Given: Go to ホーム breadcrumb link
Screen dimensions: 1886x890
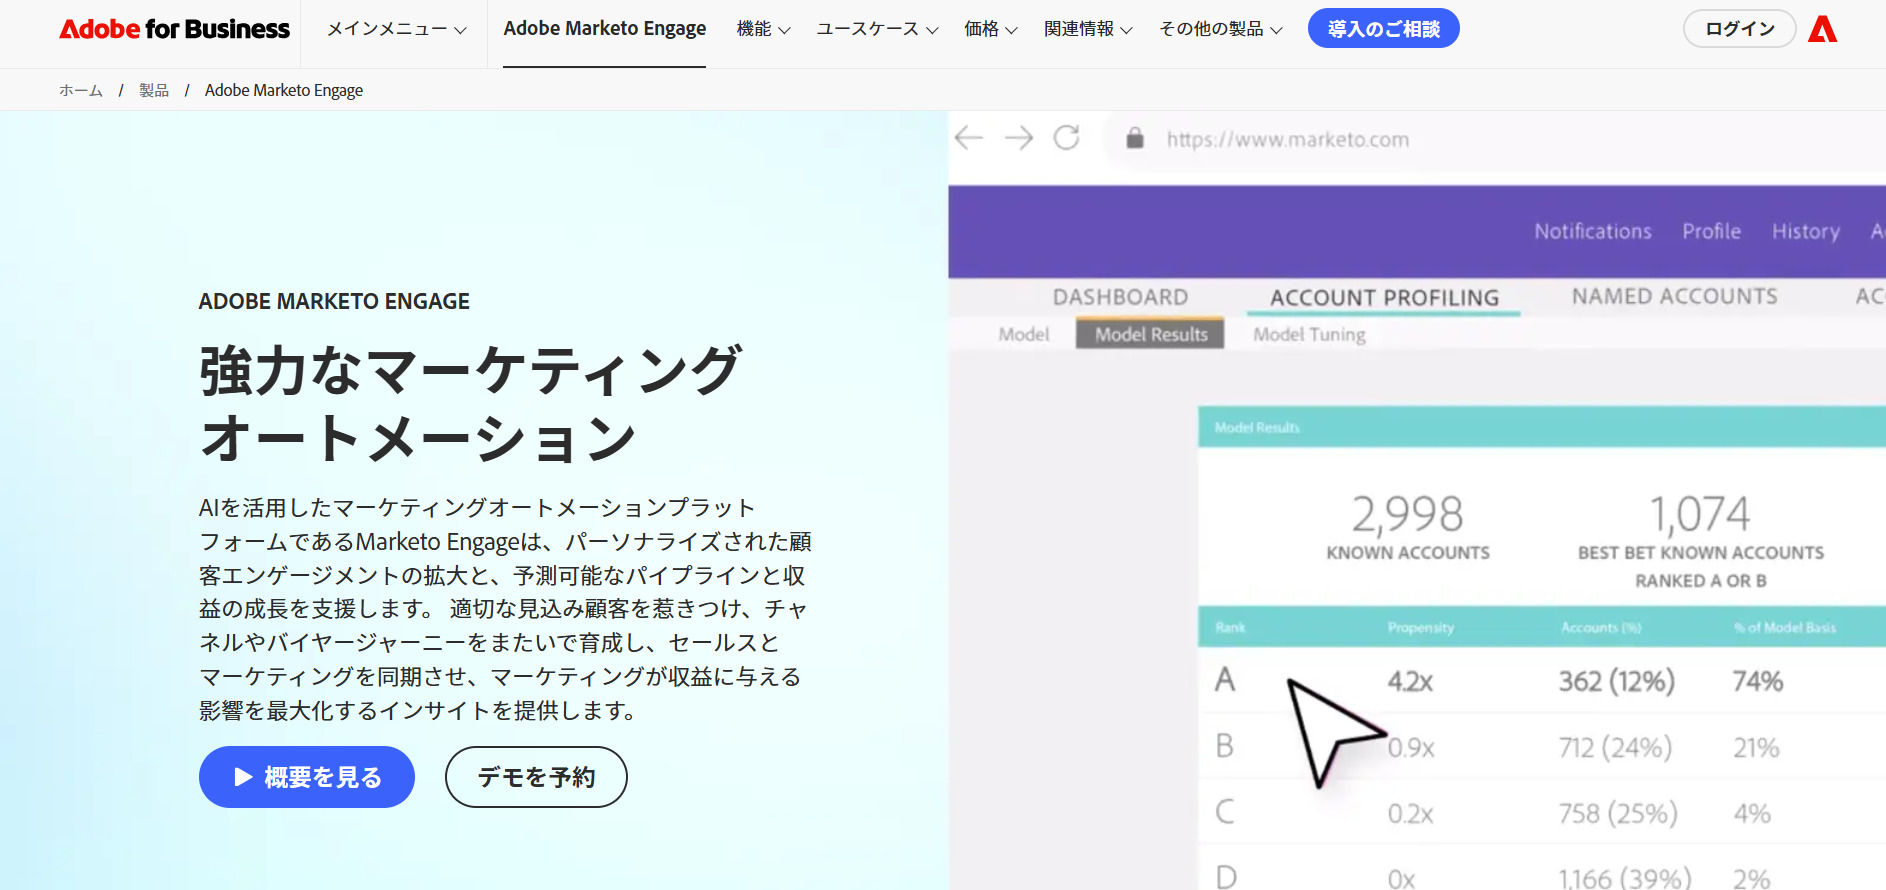Looking at the screenshot, I should [x=81, y=90].
